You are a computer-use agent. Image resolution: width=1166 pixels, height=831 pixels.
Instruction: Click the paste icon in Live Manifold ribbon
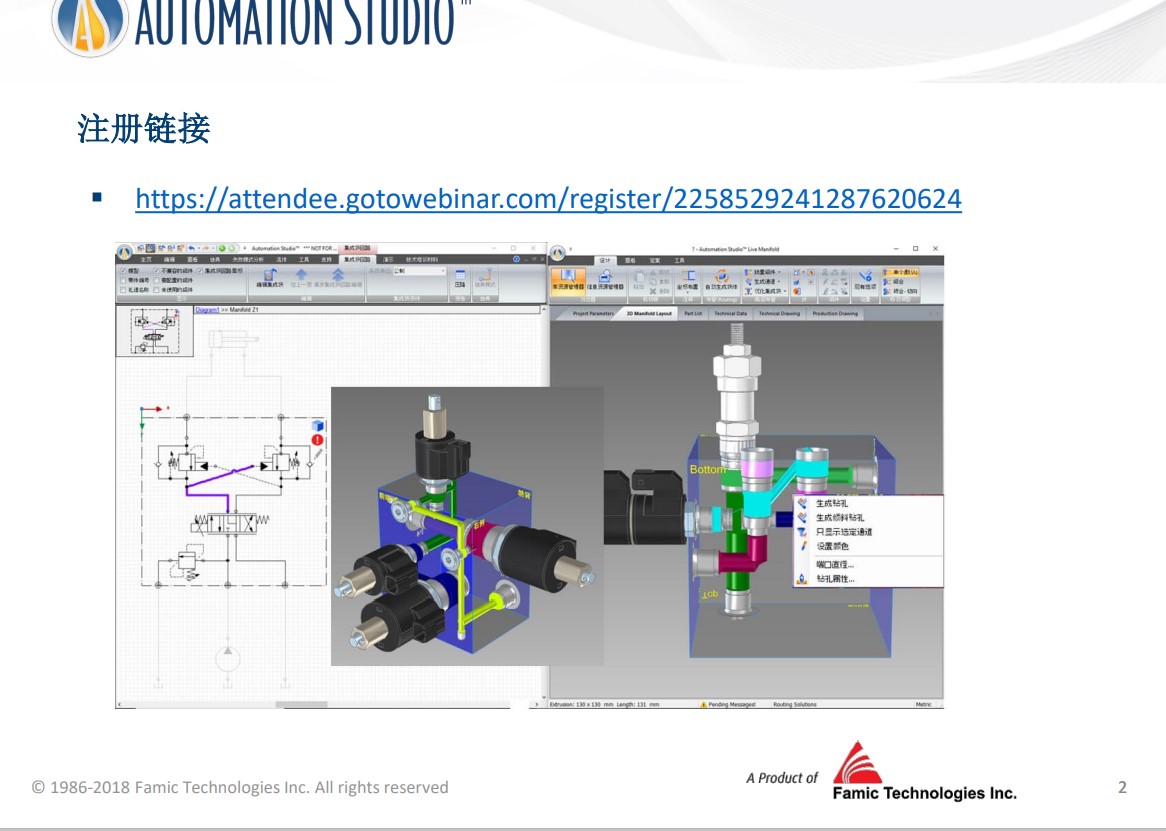(x=639, y=277)
